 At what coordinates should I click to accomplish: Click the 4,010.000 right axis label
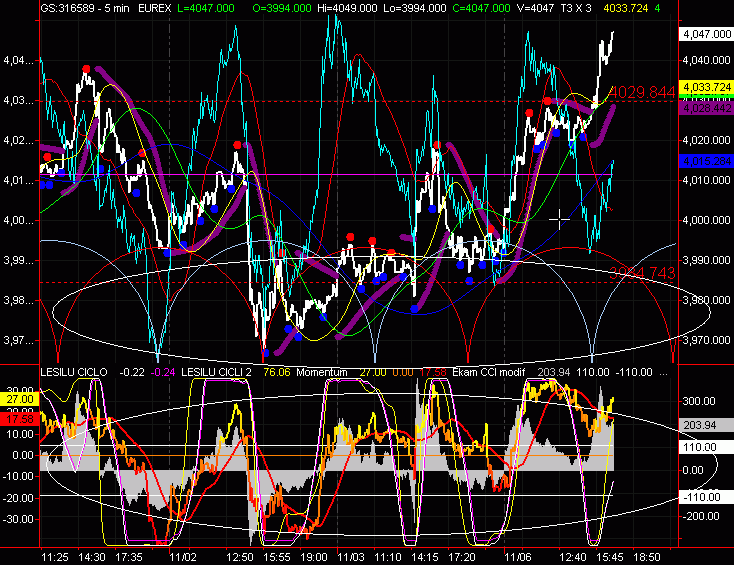click(x=707, y=180)
